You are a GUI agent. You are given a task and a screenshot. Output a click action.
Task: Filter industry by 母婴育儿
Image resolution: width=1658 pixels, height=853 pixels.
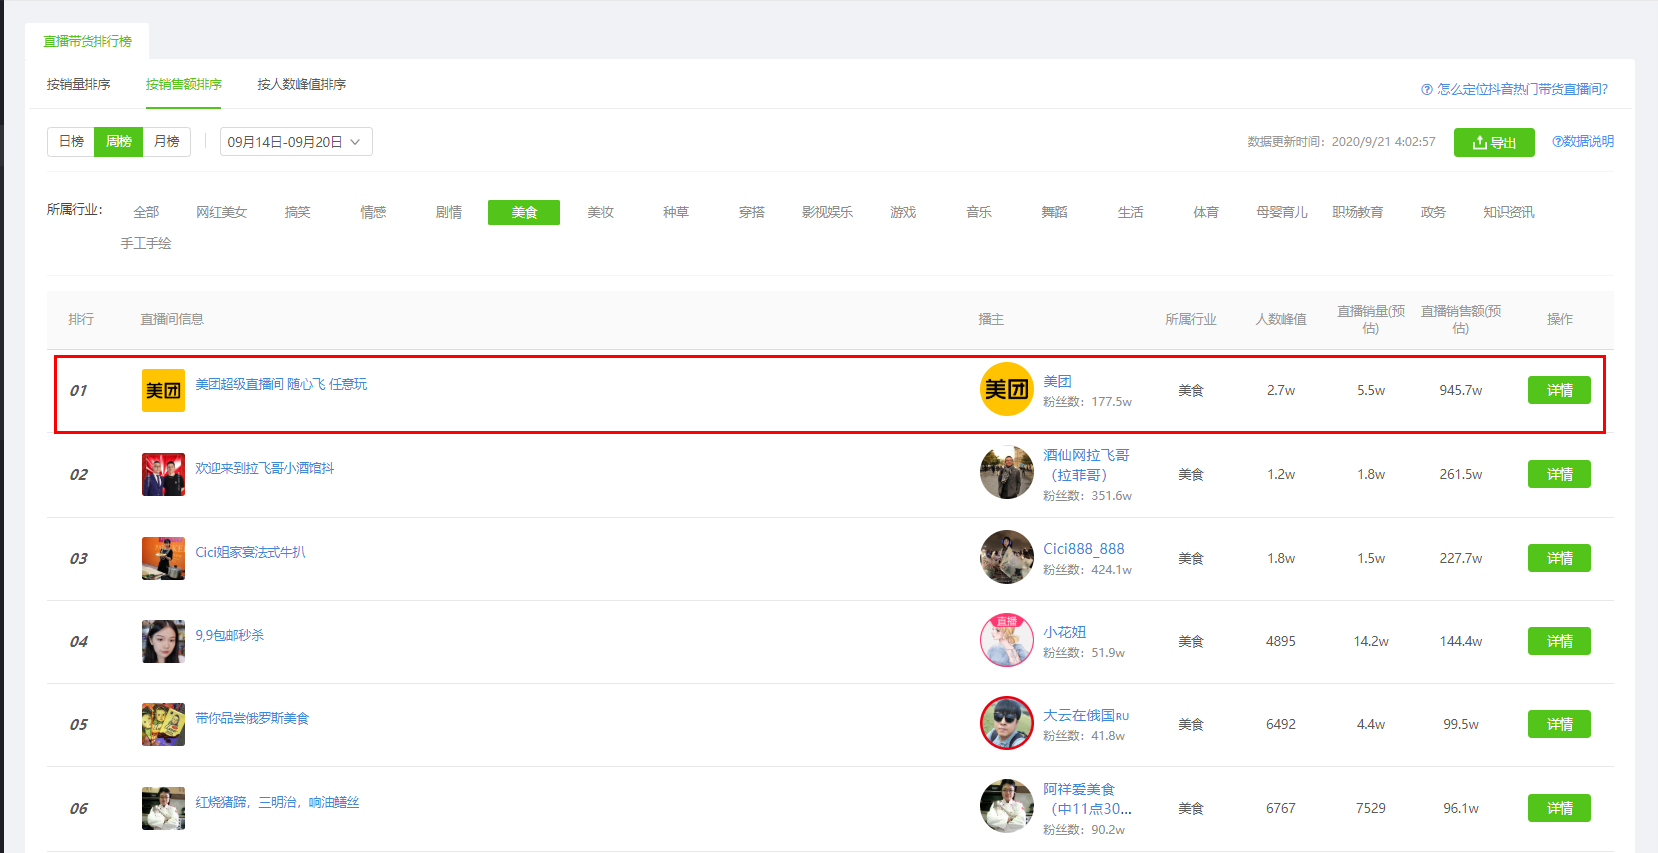(1282, 212)
